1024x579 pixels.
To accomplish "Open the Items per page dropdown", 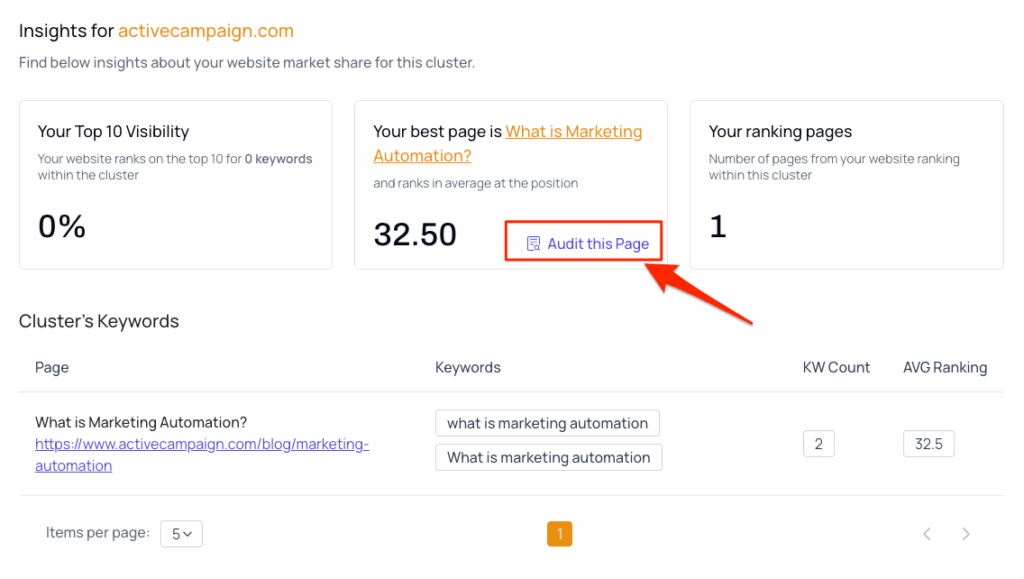I will 181,534.
